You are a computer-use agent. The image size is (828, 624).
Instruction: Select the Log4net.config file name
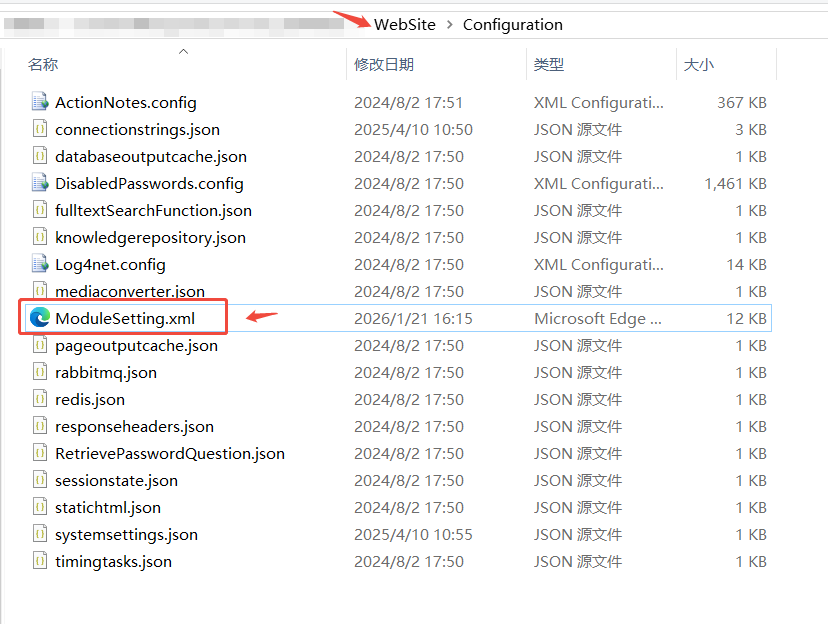(110, 264)
